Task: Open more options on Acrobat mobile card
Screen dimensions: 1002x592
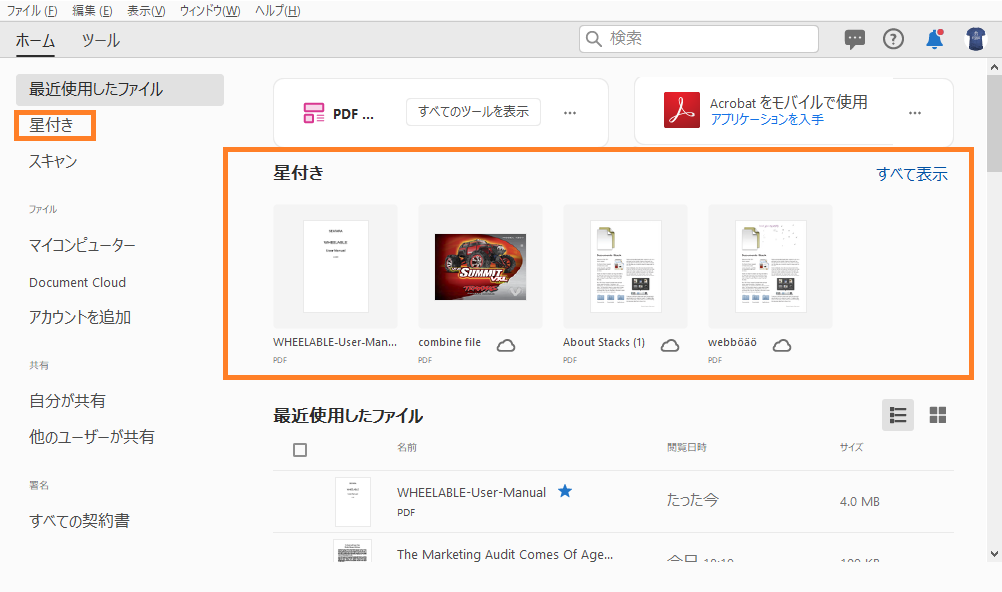Action: click(x=915, y=113)
